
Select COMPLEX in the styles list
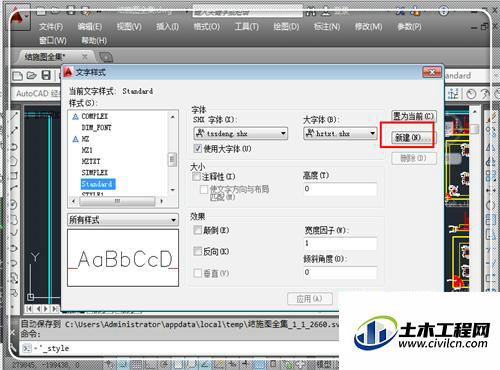[x=95, y=116]
